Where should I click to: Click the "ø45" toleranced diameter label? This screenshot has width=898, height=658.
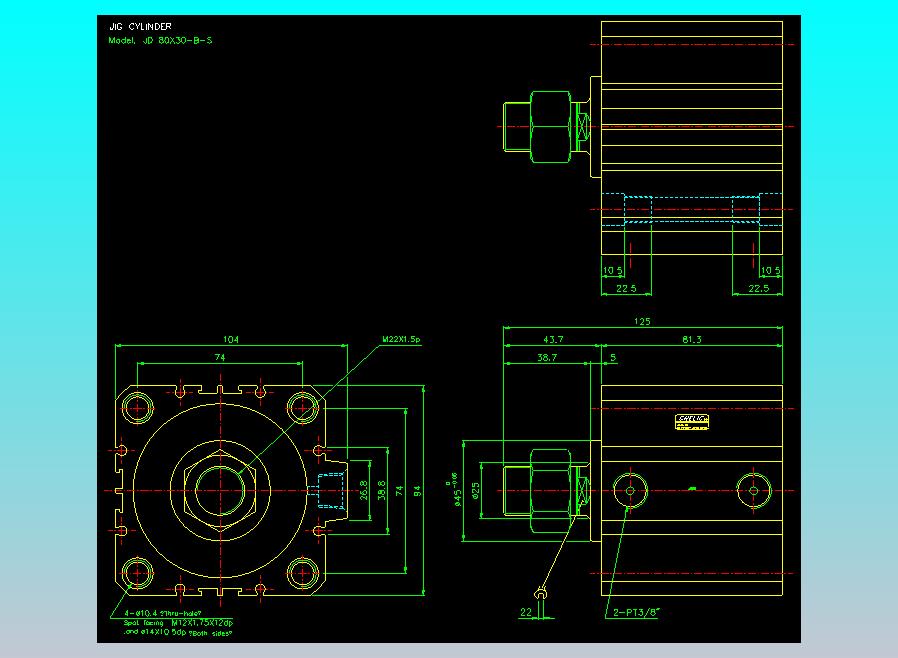tap(456, 490)
